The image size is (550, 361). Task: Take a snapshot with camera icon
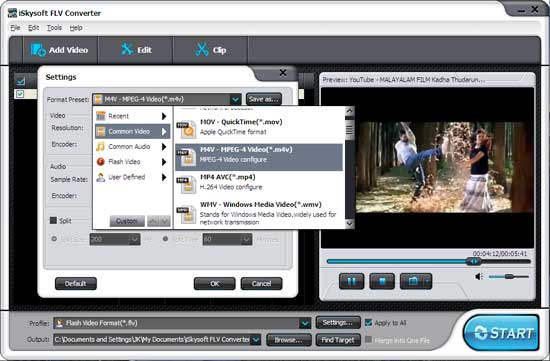[412, 281]
